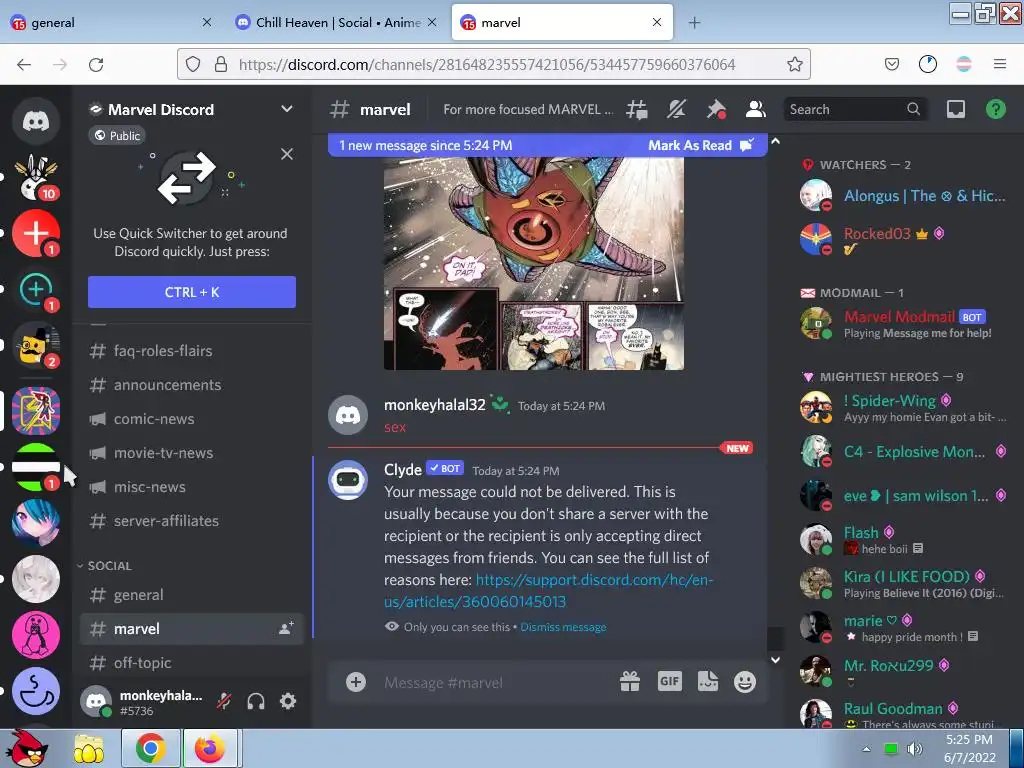The image size is (1024, 768).
Task: Go back with browser back arrow
Action: coord(24,64)
